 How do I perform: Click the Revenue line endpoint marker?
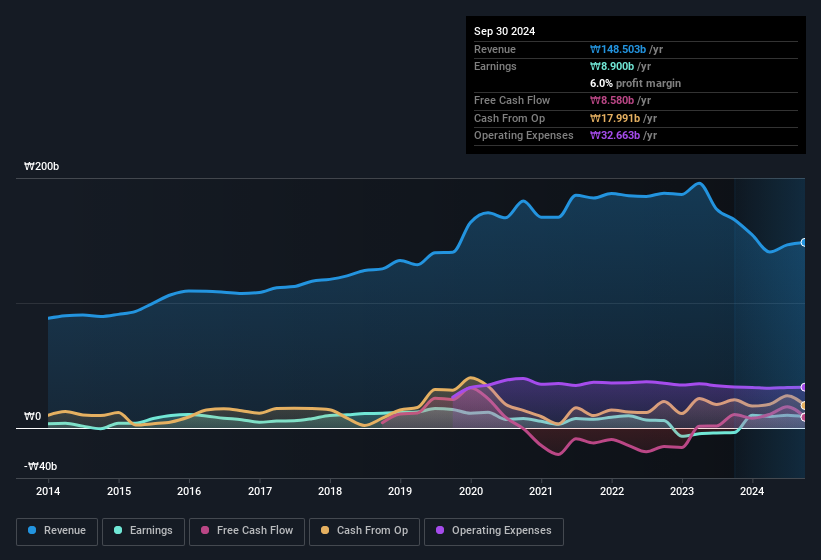coord(804,242)
